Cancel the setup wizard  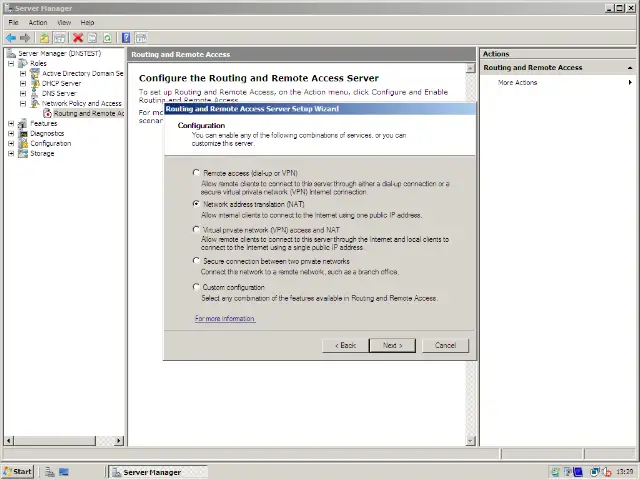tap(445, 345)
